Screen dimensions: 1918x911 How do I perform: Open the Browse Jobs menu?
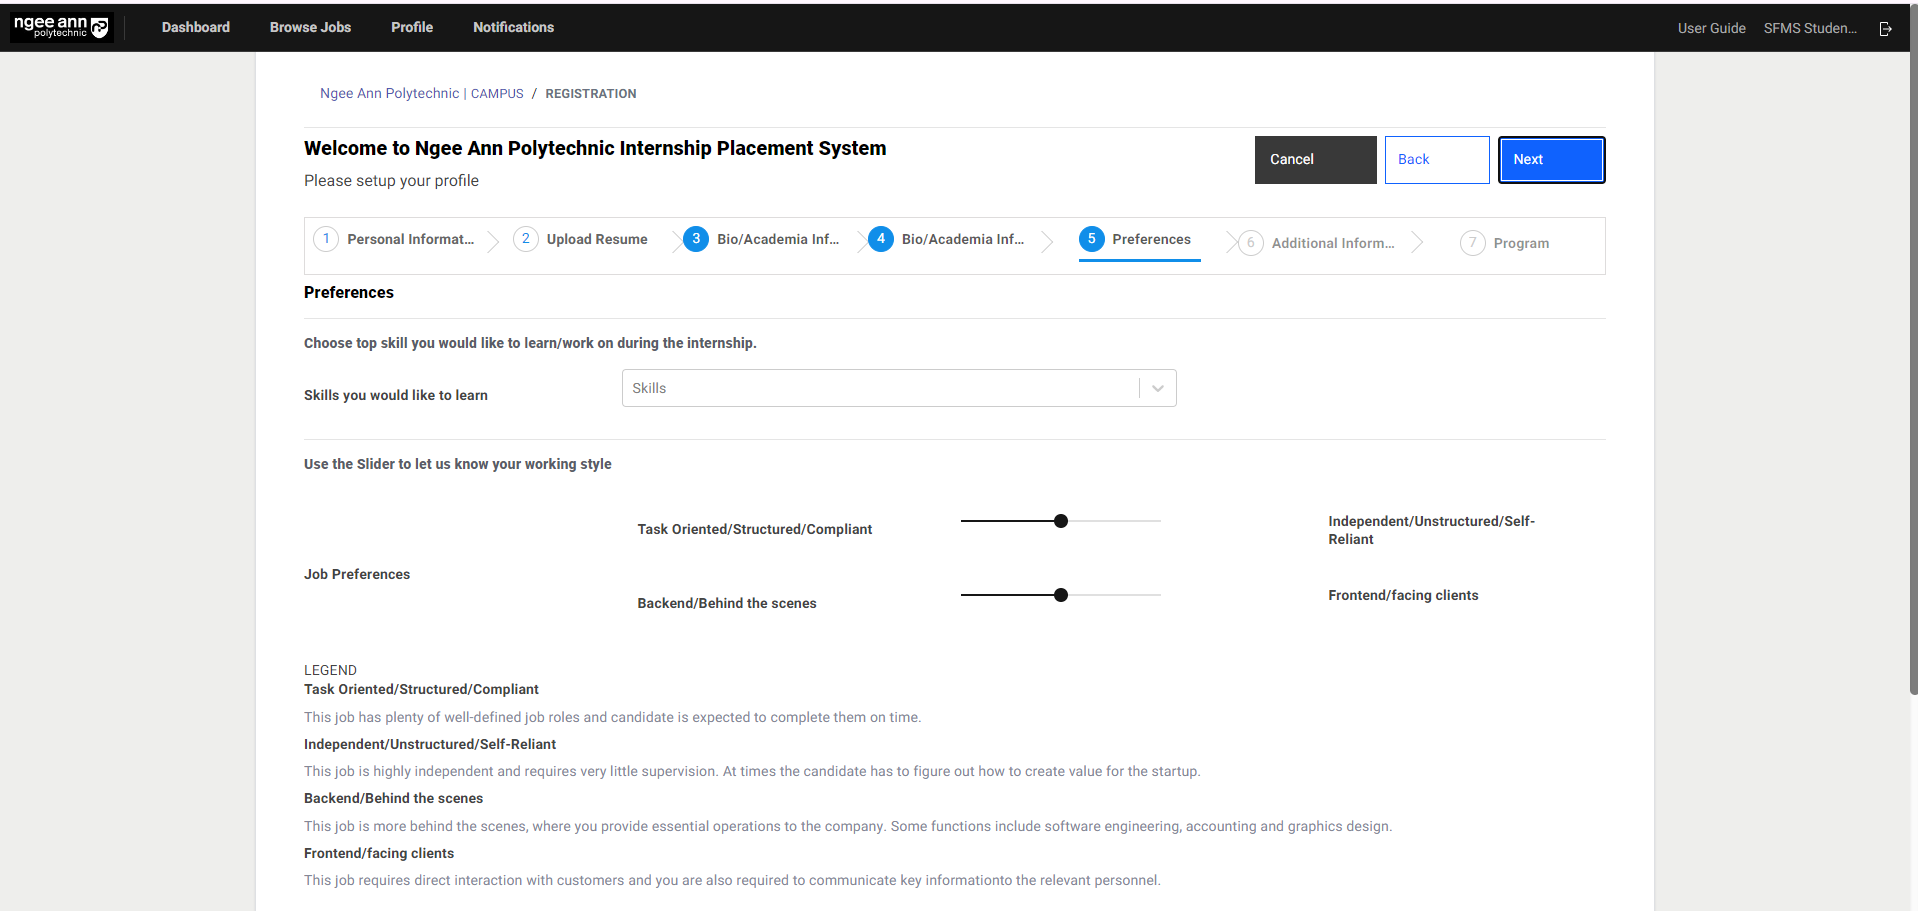[x=310, y=27]
